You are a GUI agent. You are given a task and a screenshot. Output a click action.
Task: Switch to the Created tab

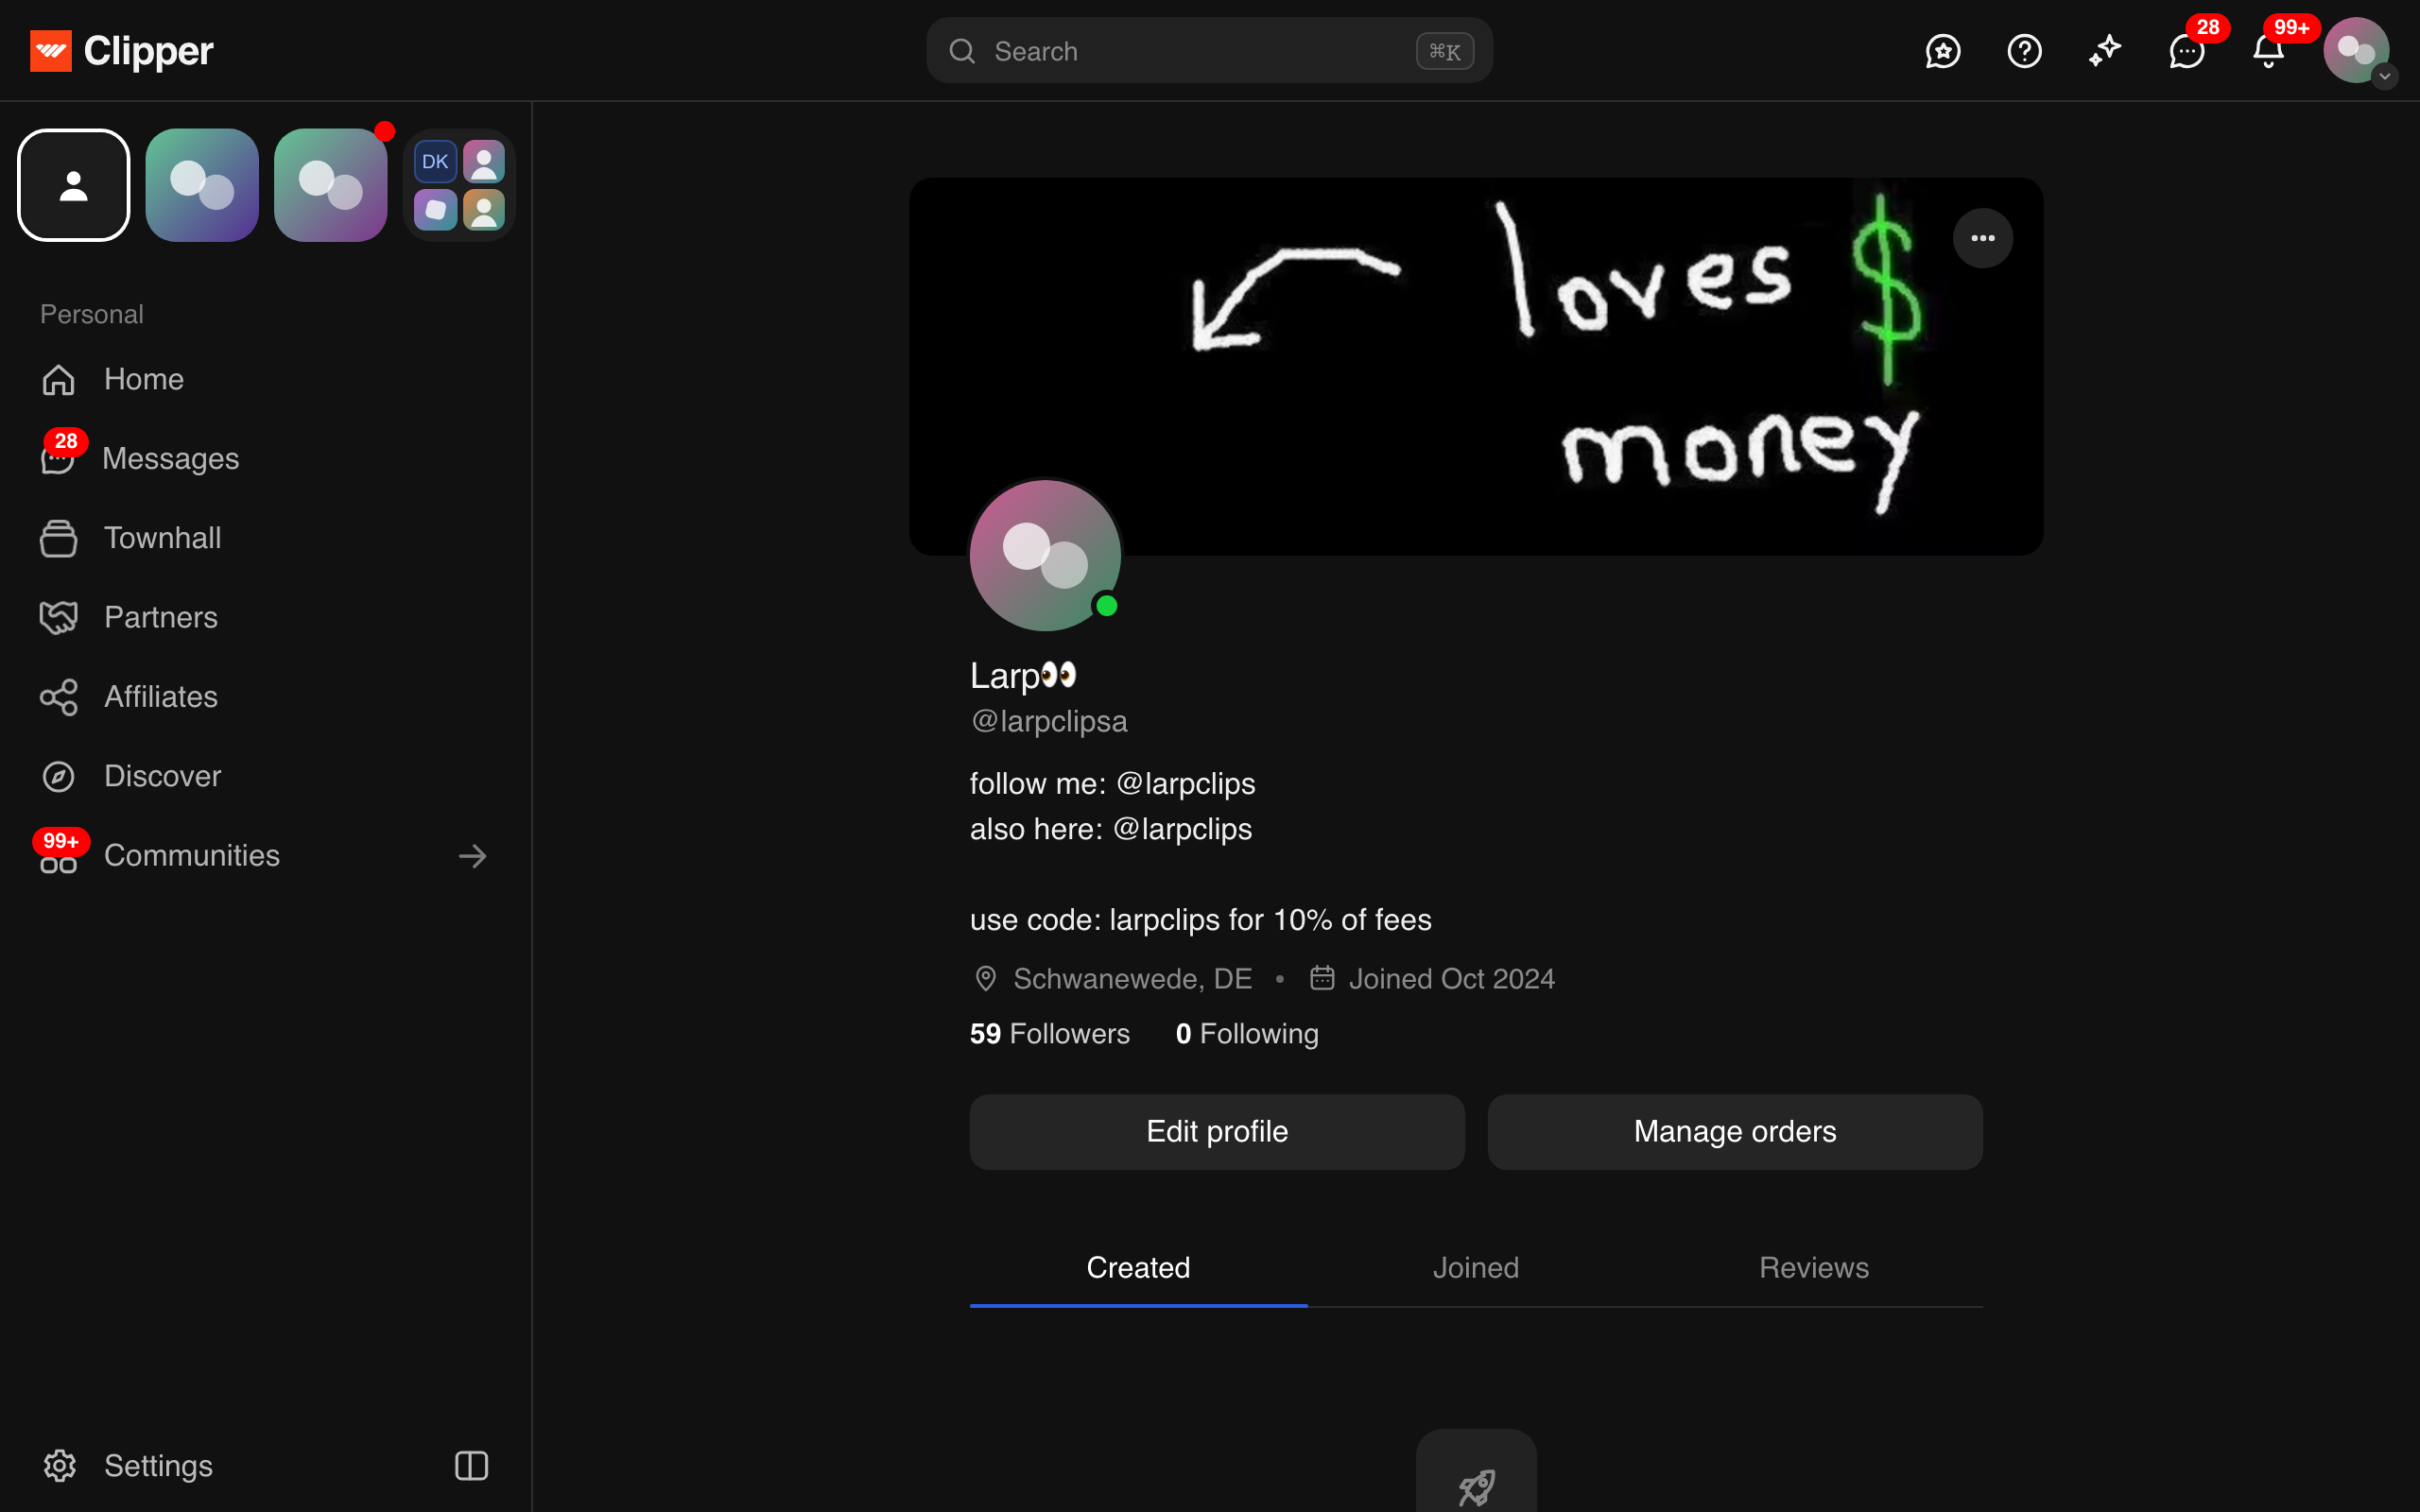point(1138,1268)
